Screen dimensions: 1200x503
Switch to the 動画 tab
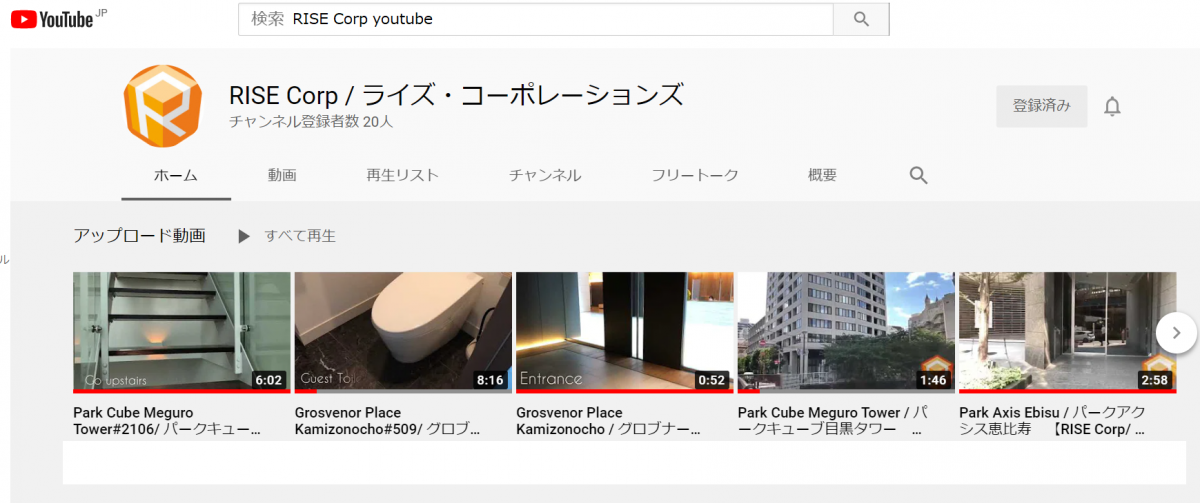[x=282, y=175]
